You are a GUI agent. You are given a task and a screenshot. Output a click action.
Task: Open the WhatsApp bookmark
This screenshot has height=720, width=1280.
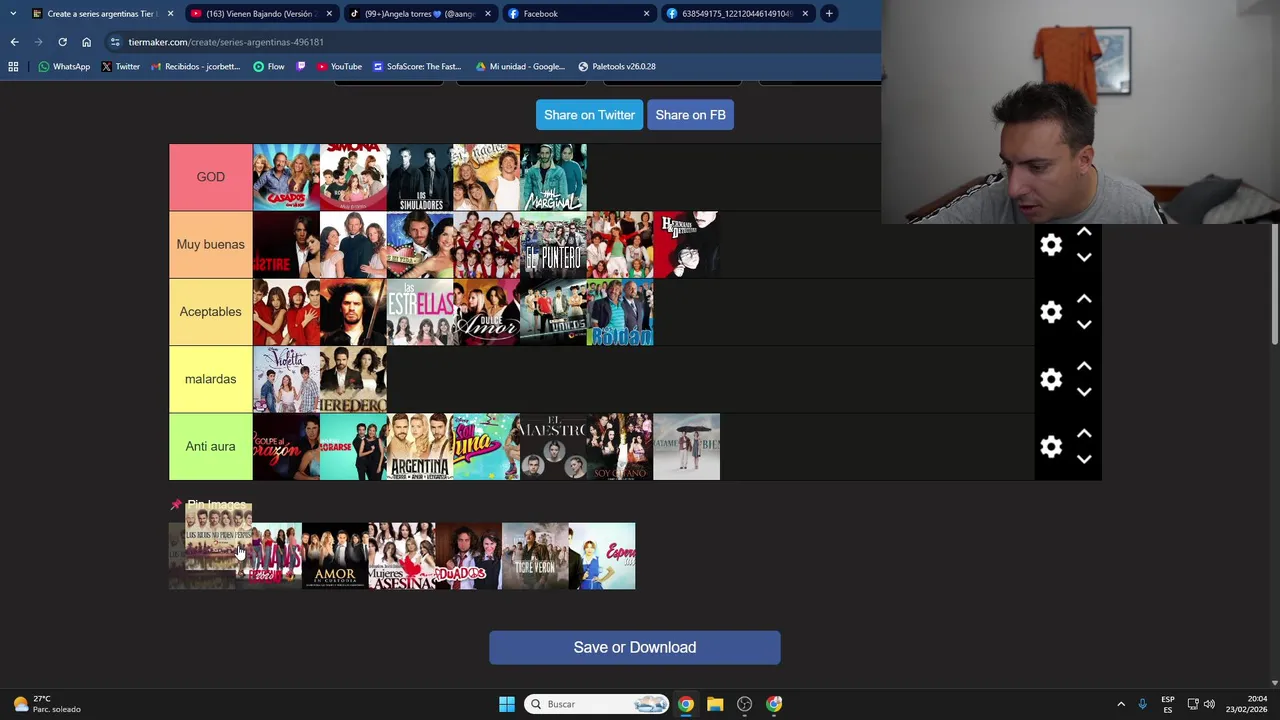(64, 67)
